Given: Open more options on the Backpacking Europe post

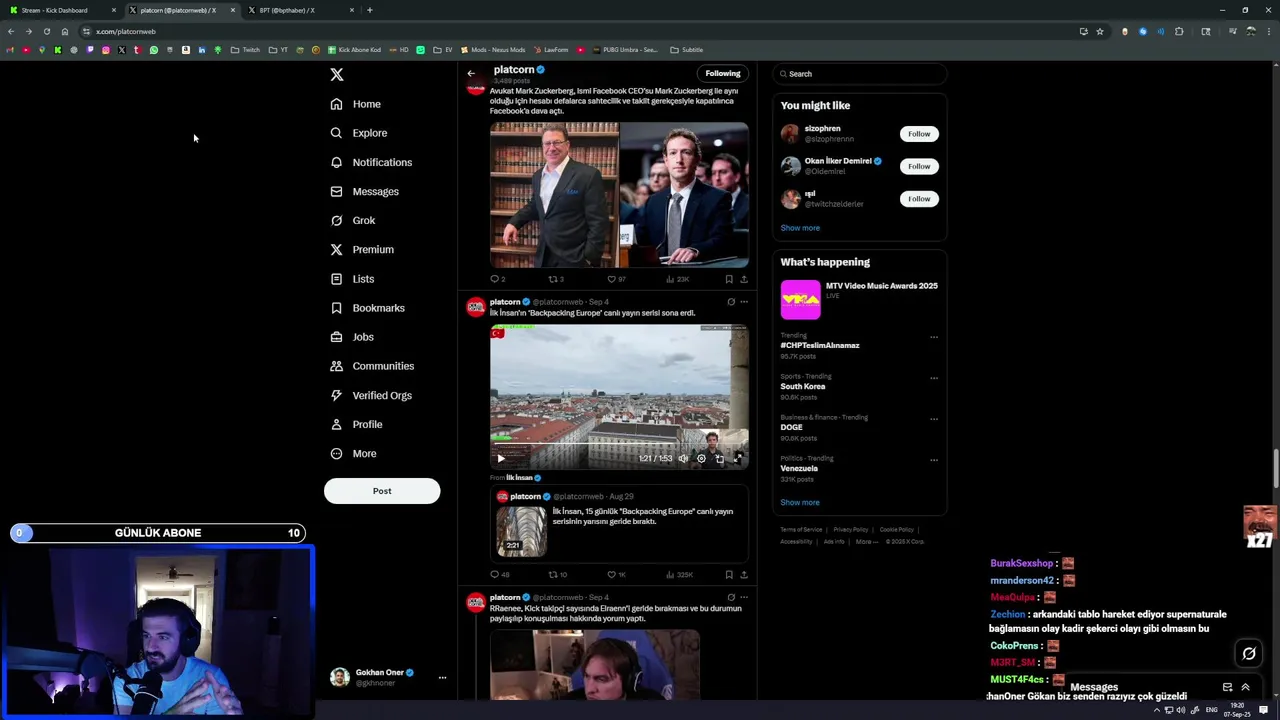Looking at the screenshot, I should 743,302.
